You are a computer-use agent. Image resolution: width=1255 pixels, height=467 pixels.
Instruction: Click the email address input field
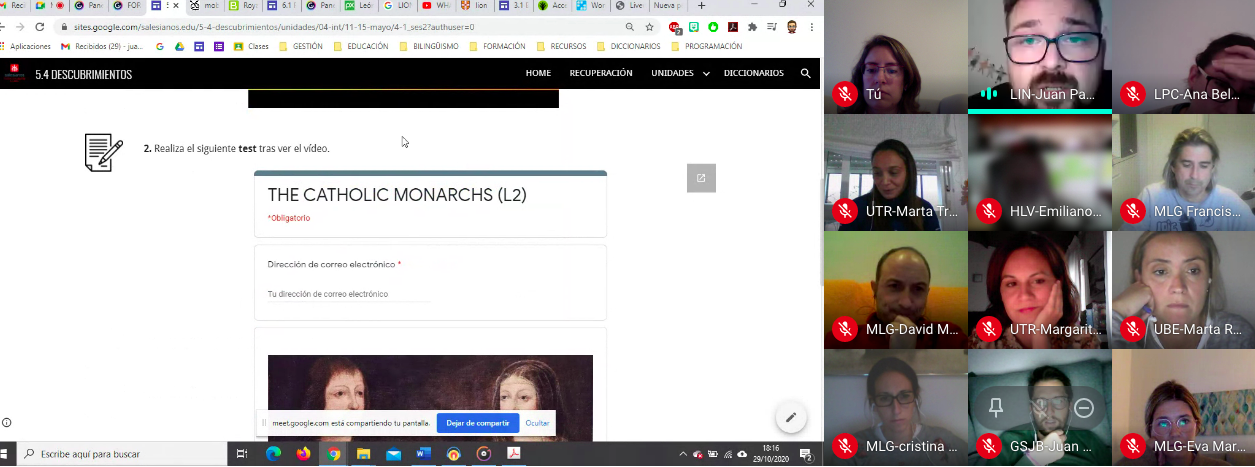pos(349,294)
